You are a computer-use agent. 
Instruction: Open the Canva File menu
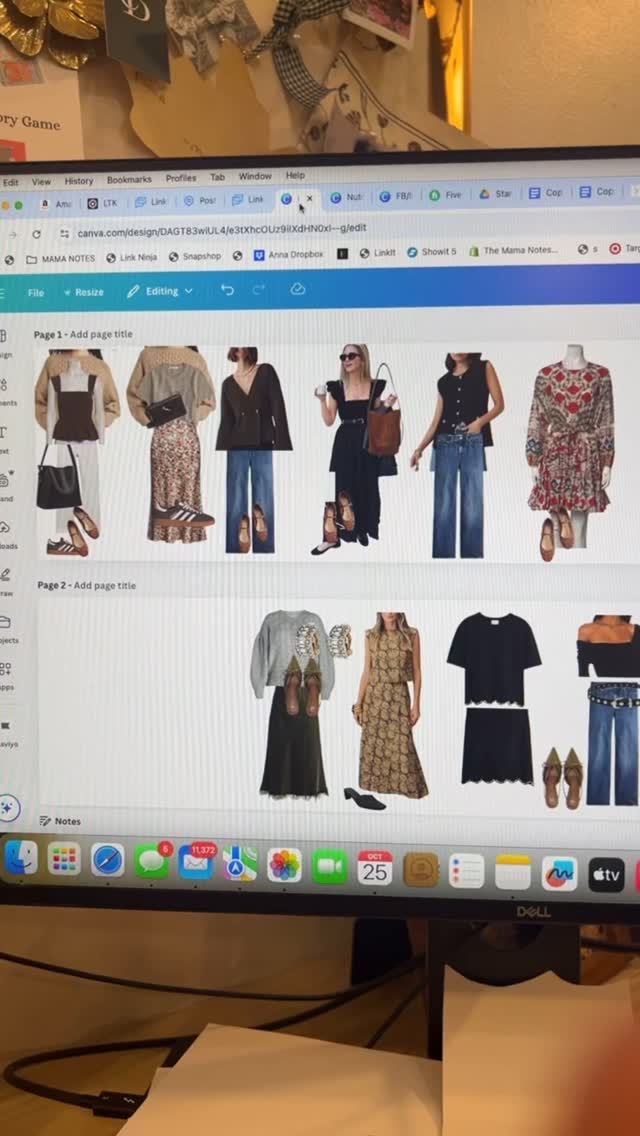[36, 293]
